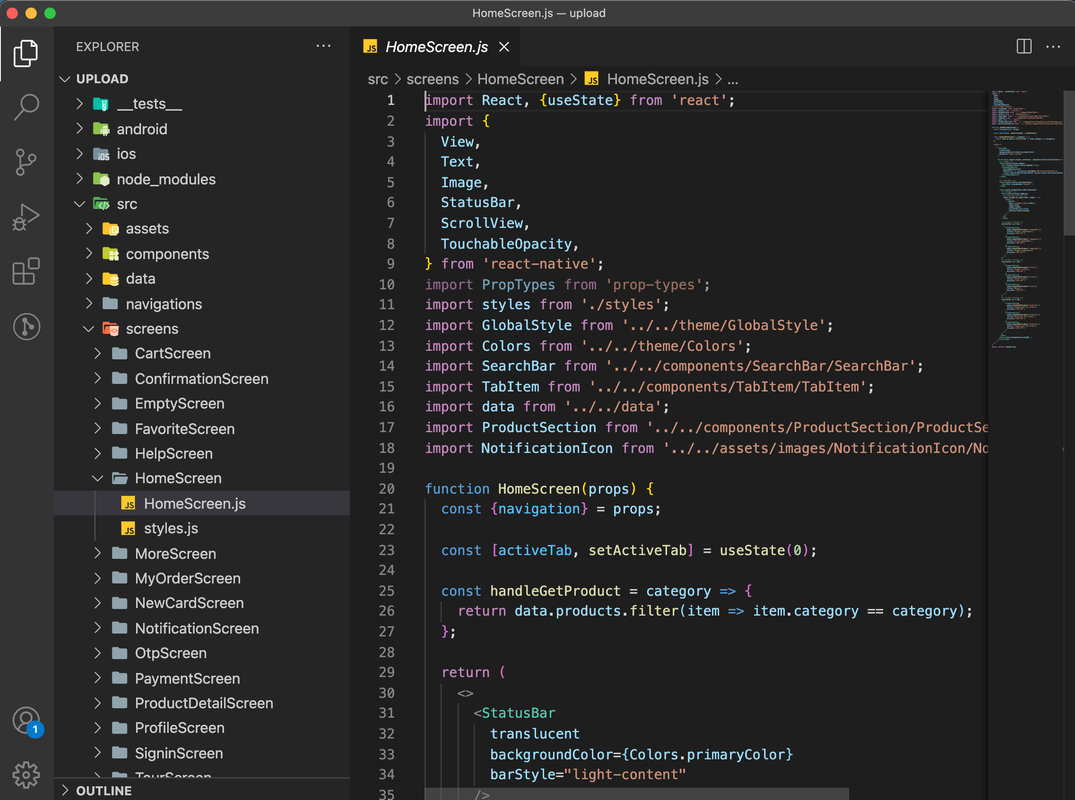
Task: Open the GitLens icon in activity bar
Action: [26, 326]
